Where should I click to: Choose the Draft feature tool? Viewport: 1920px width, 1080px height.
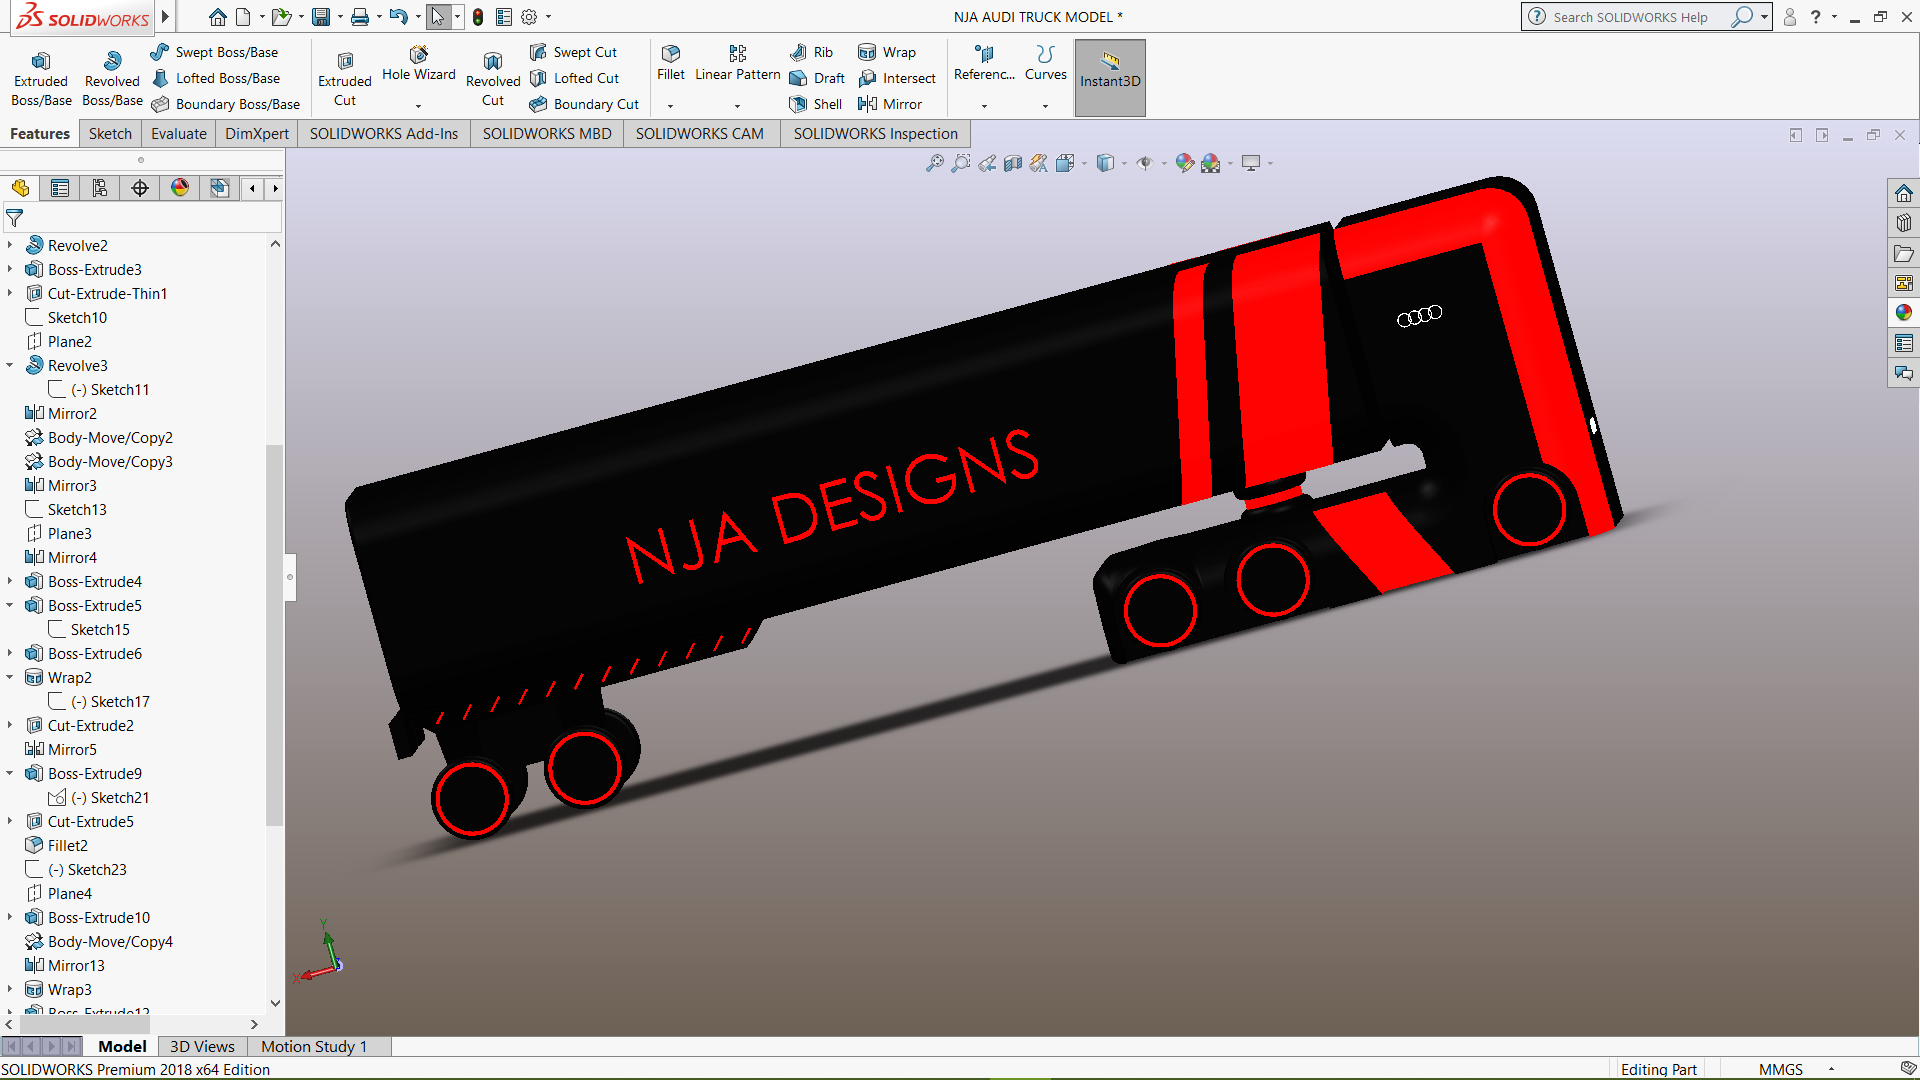pyautogui.click(x=817, y=78)
